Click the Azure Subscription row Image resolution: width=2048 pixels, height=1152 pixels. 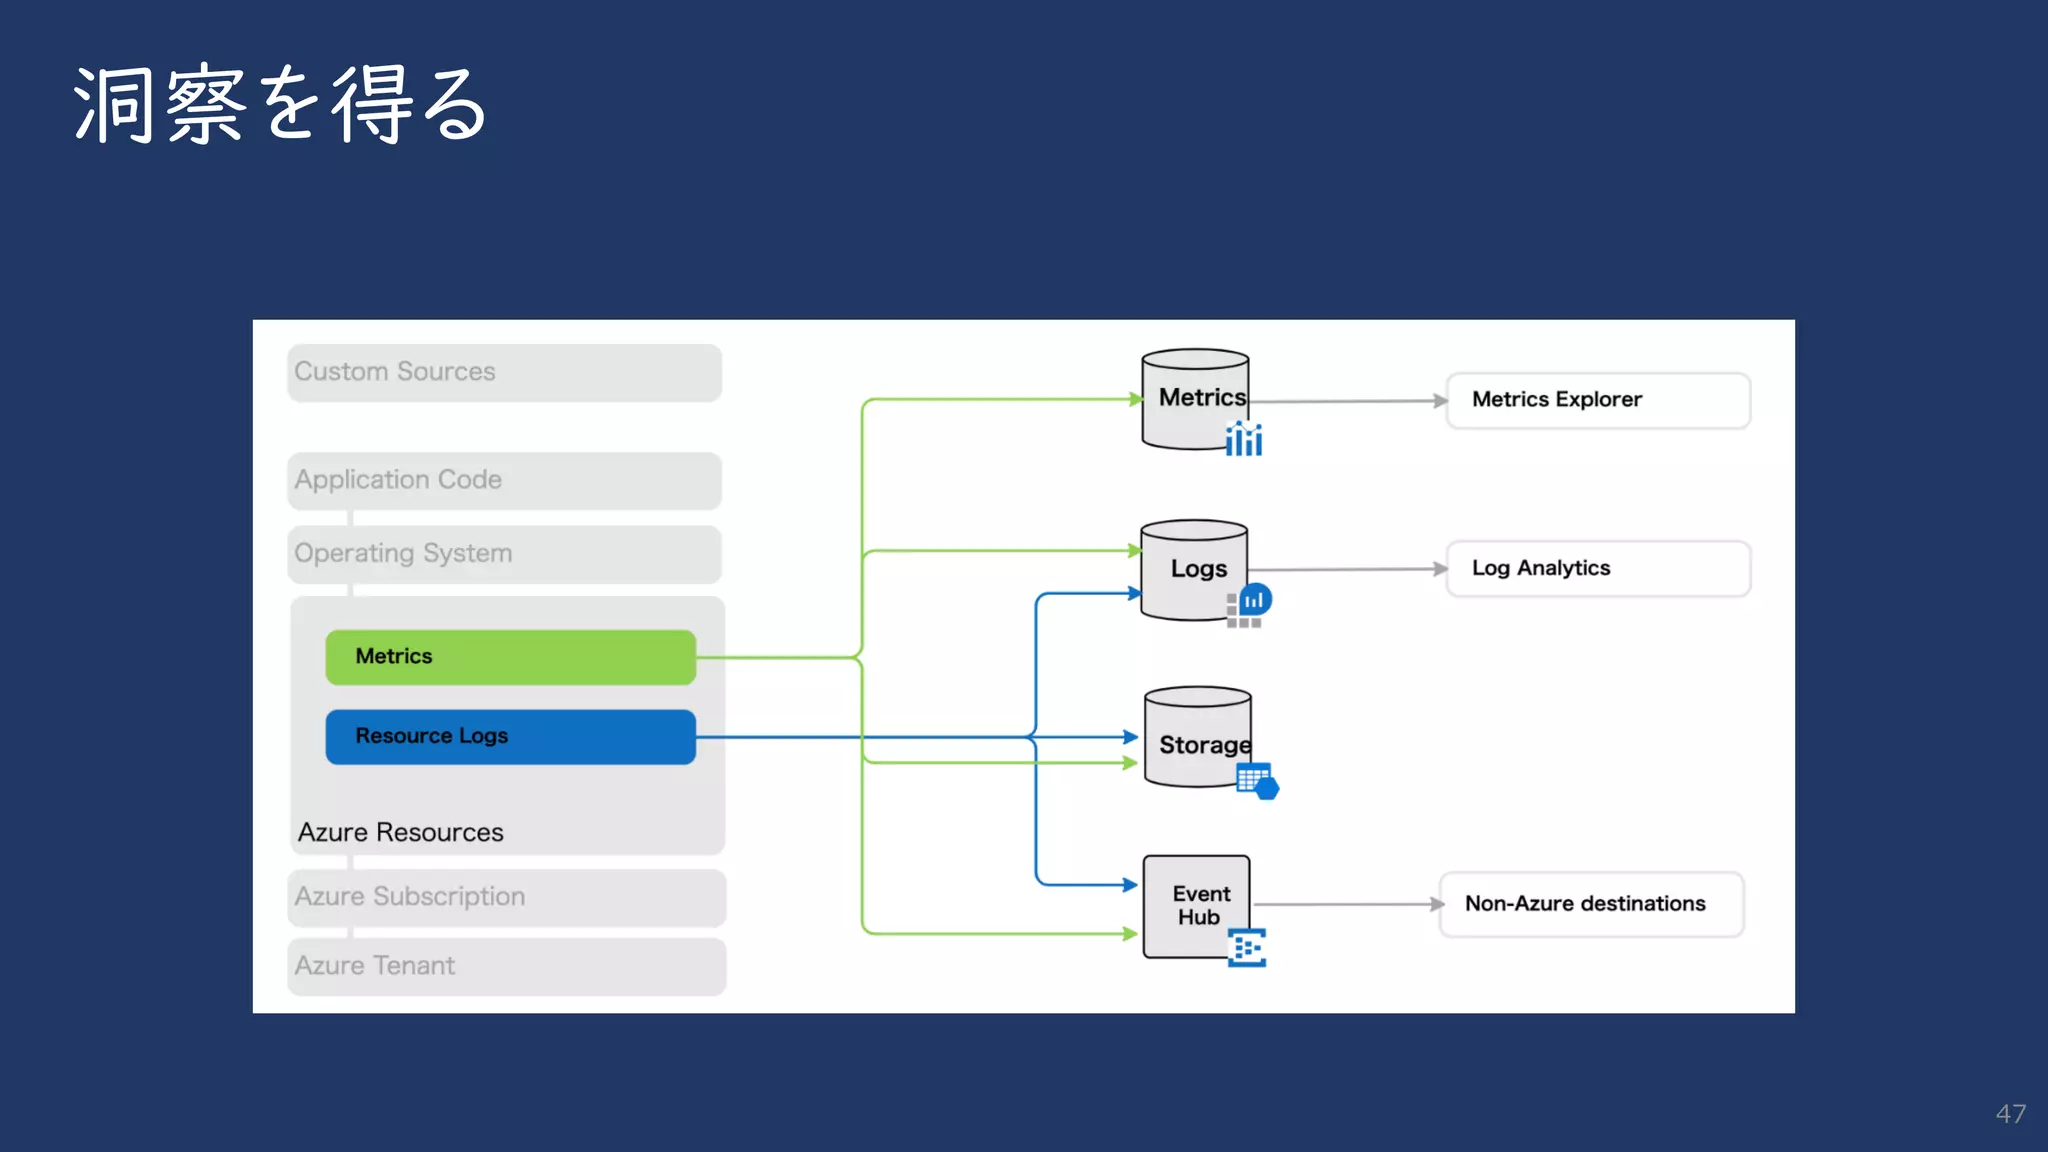[x=506, y=897]
